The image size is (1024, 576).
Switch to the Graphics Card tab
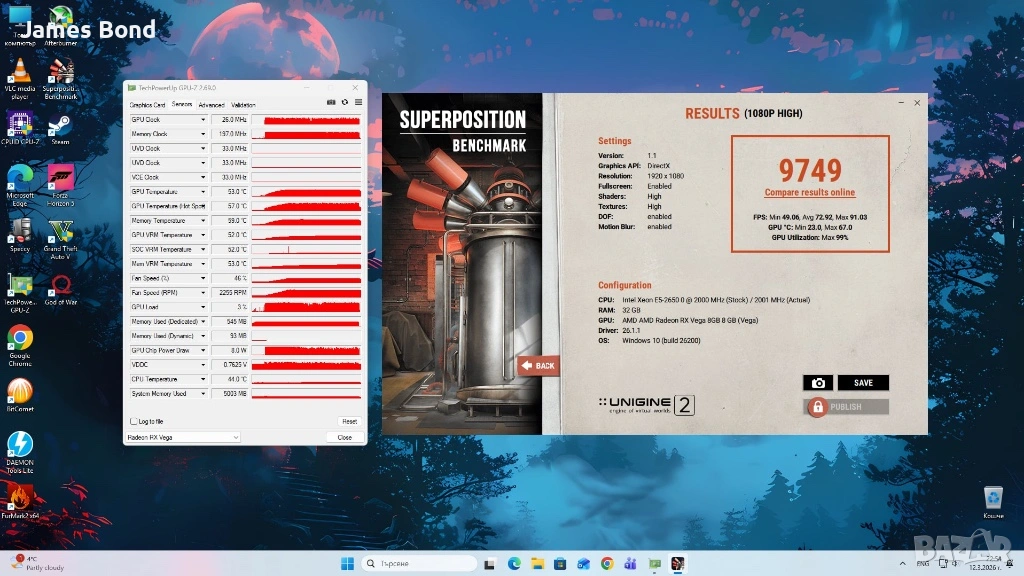click(147, 104)
